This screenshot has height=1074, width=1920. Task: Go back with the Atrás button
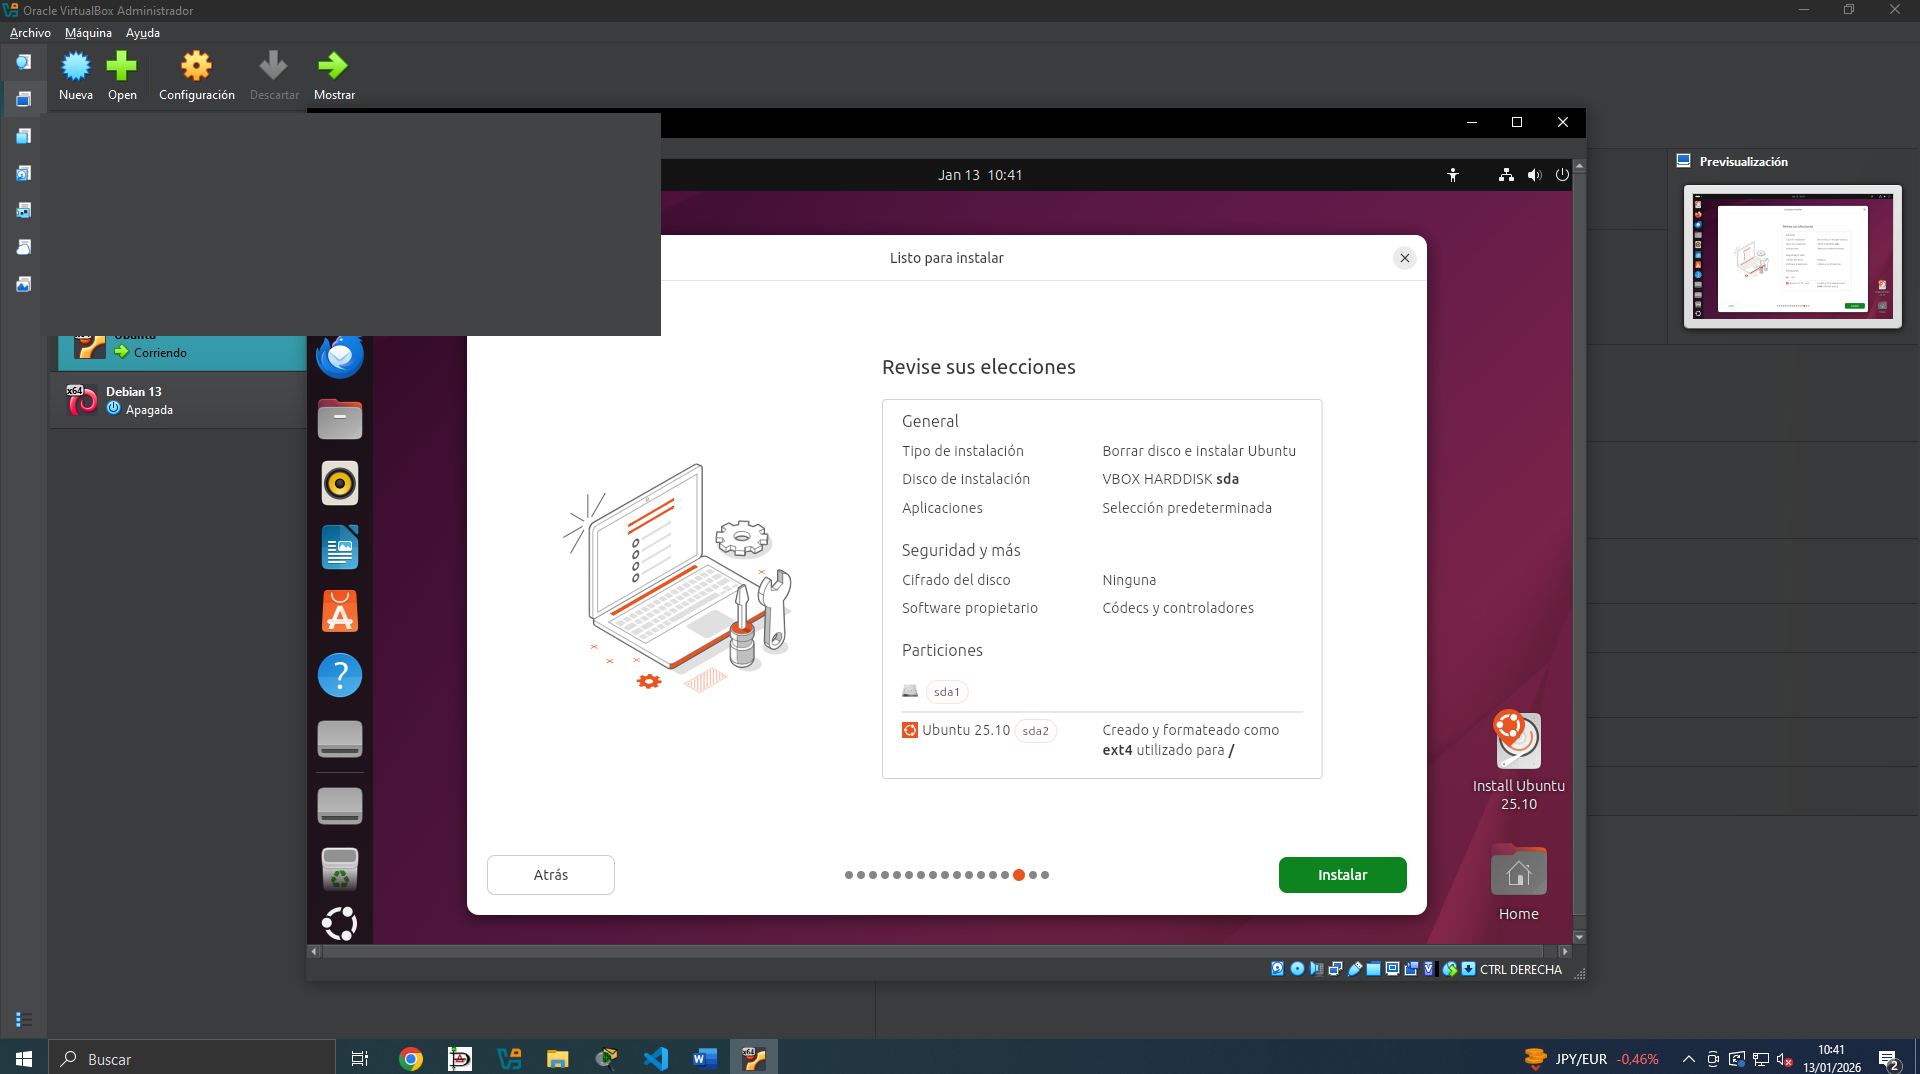tap(550, 875)
